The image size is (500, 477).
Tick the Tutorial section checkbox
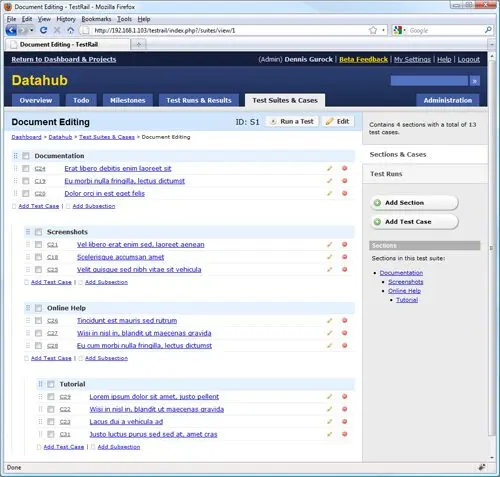coord(51,384)
